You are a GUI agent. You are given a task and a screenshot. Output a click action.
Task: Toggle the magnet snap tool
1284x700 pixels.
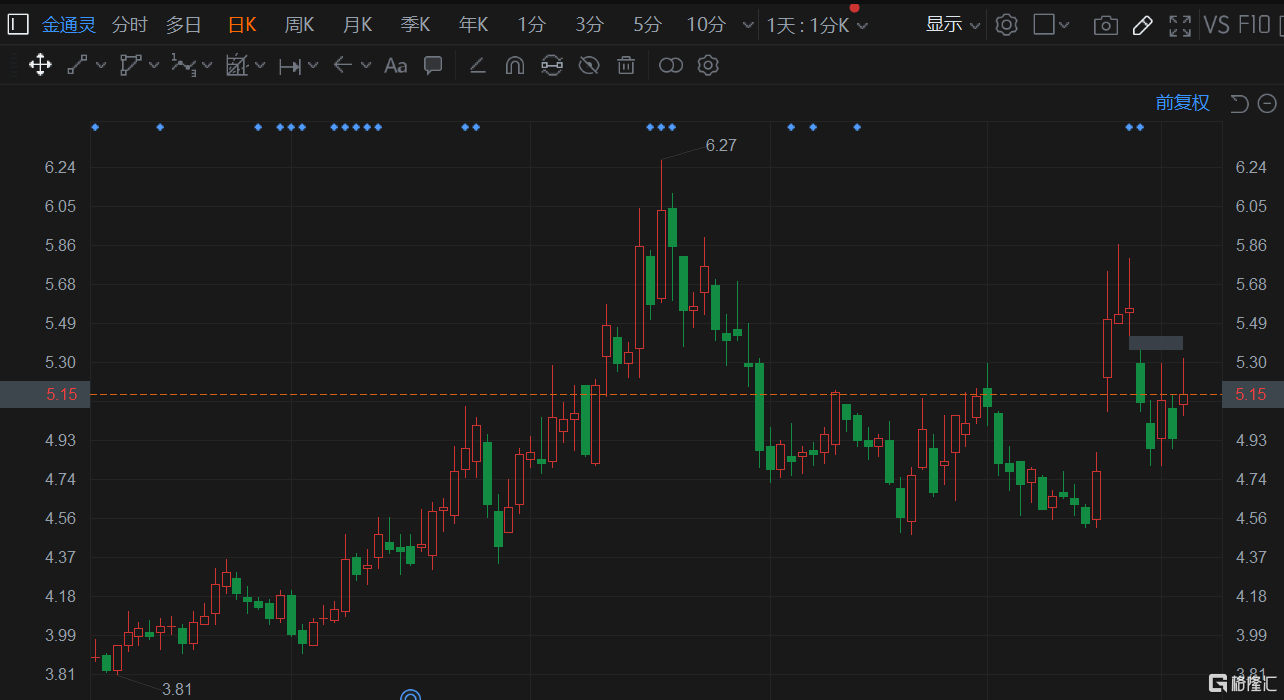514,66
